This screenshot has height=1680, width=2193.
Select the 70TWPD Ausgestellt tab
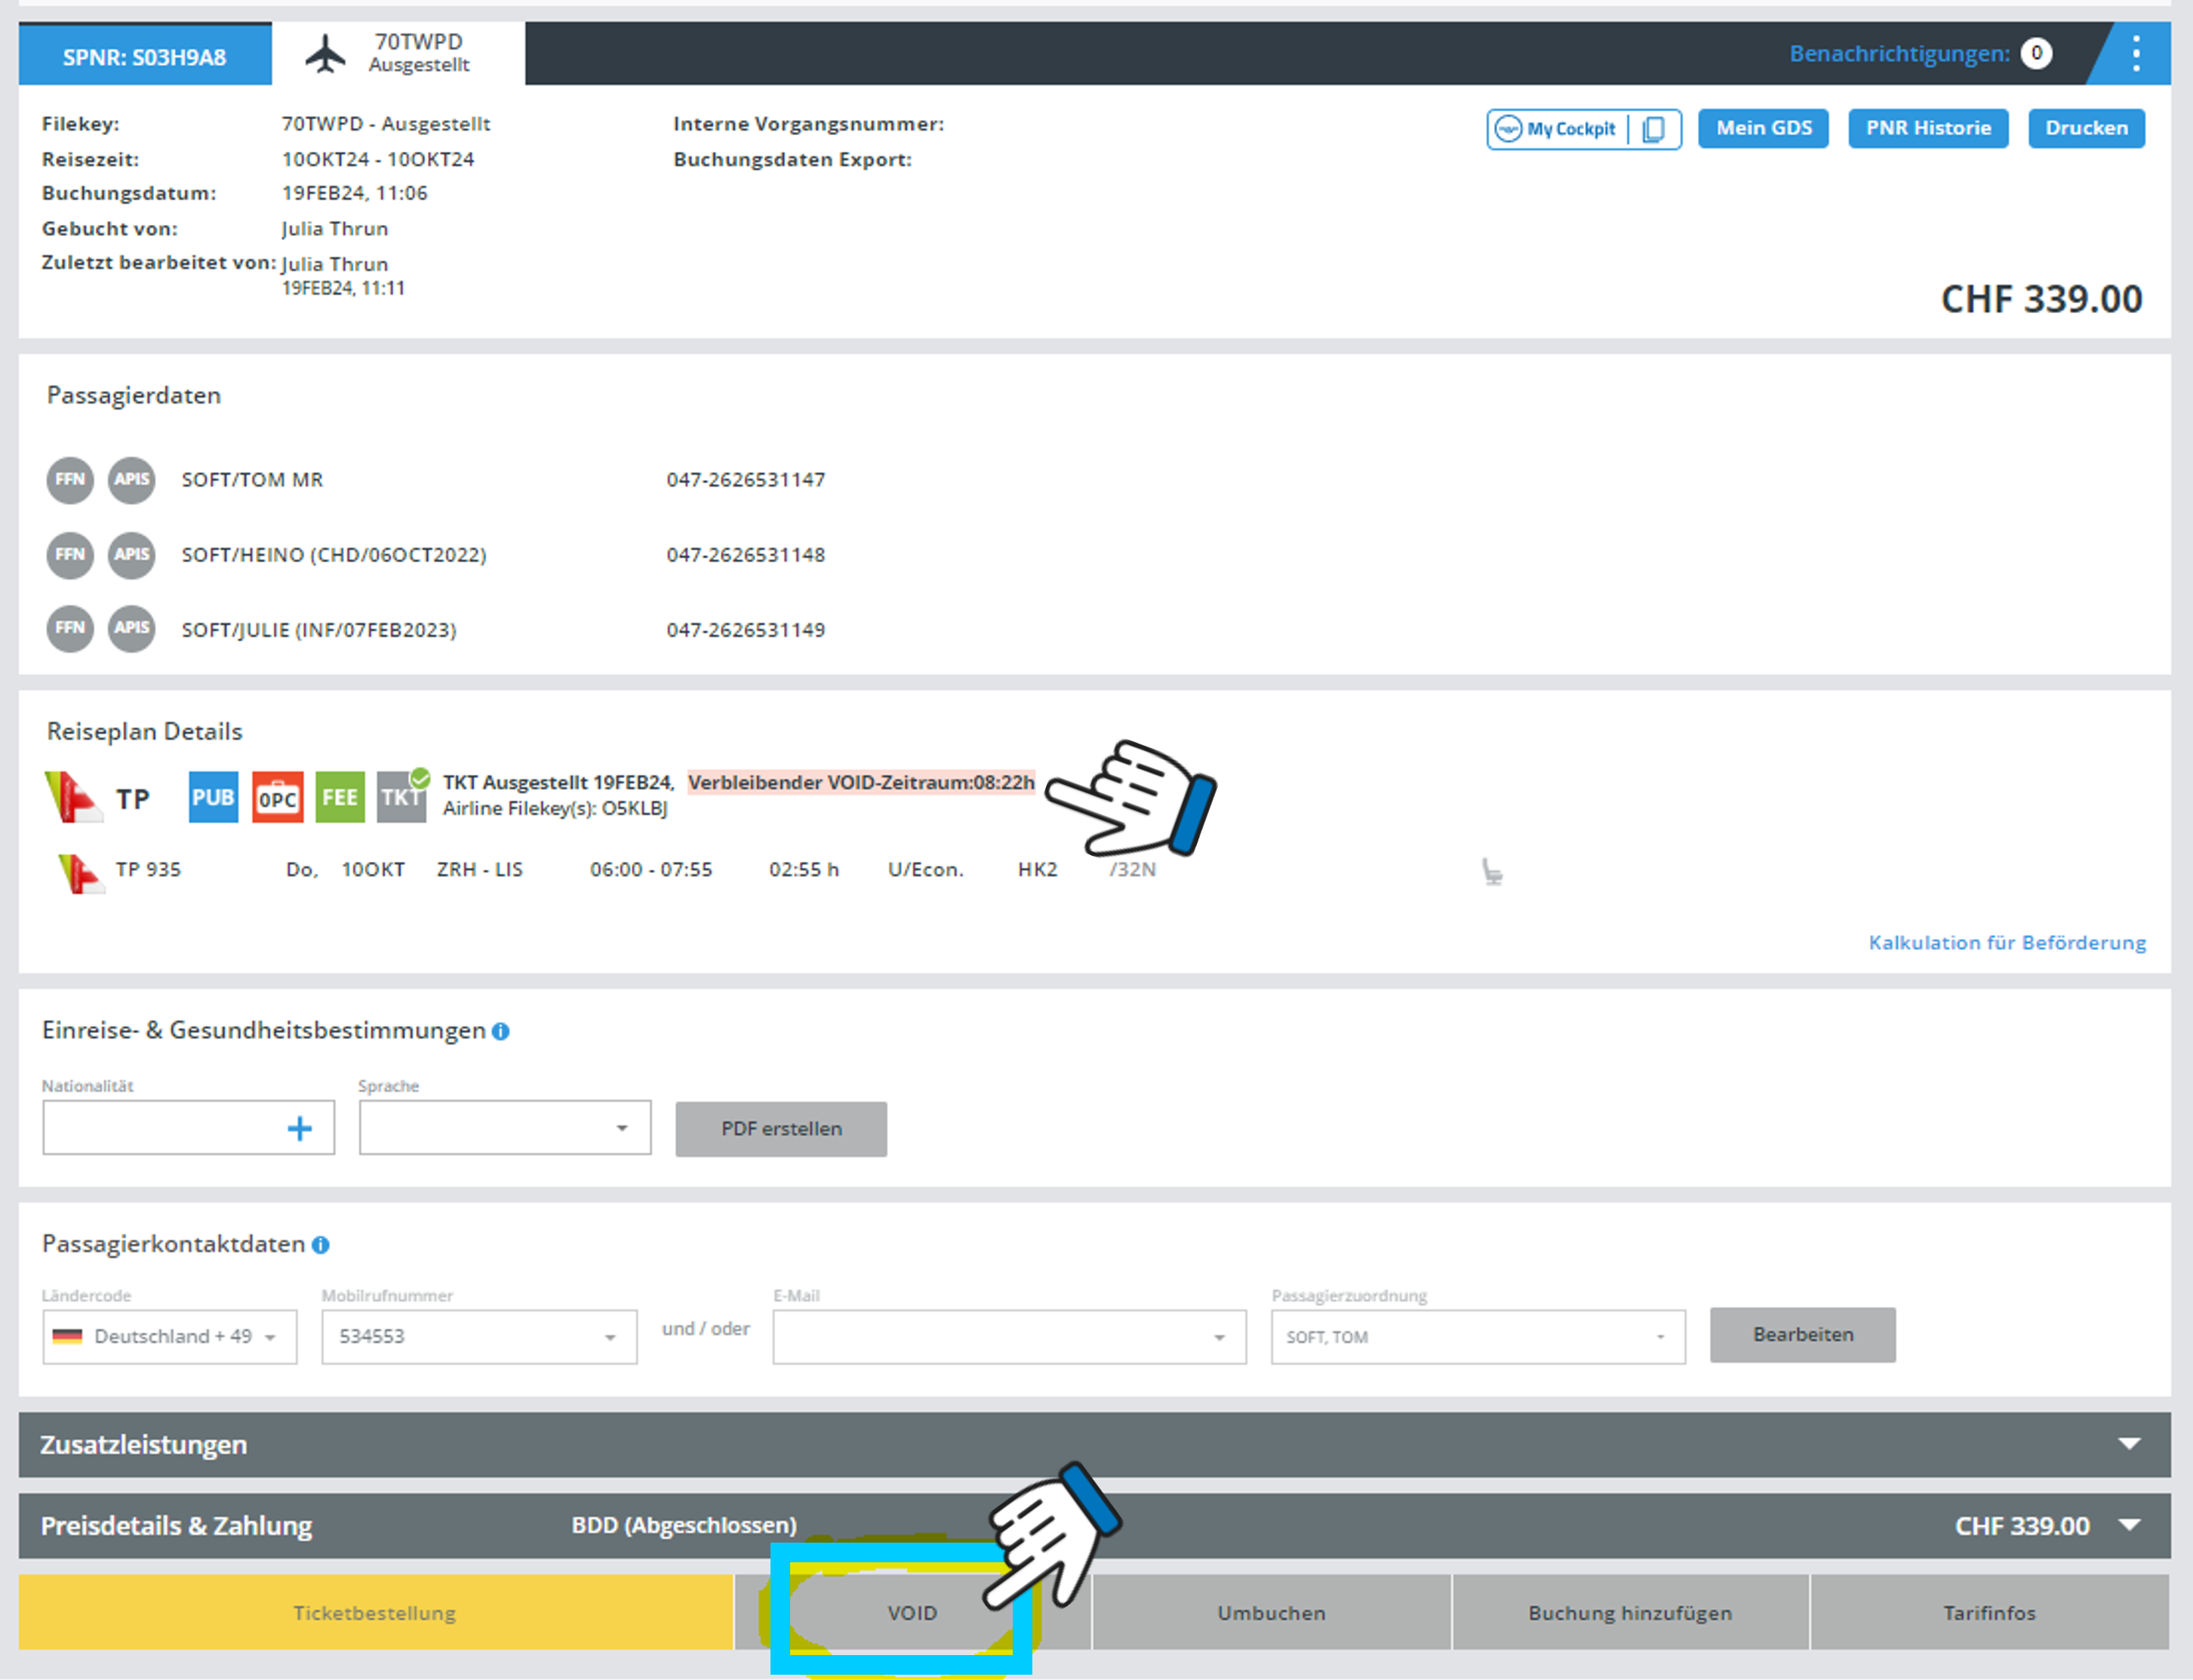coord(398,54)
